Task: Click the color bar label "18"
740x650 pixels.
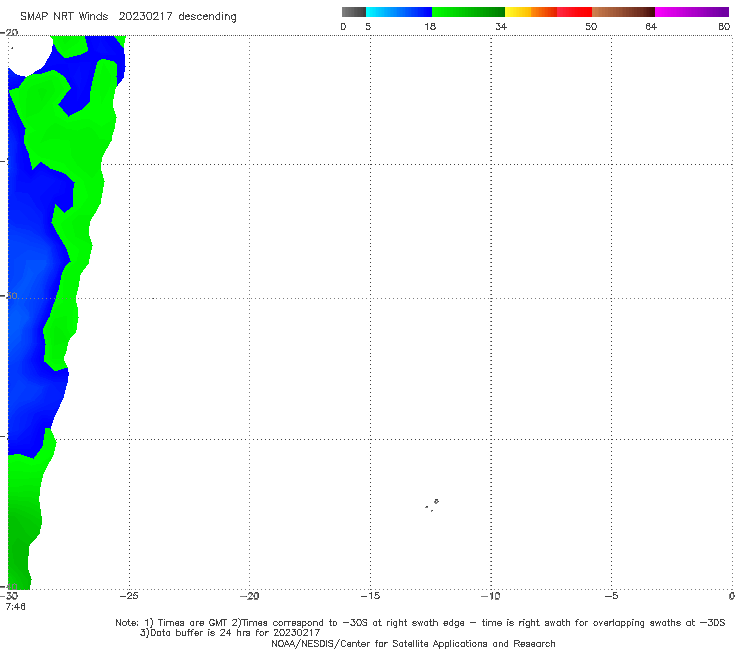Action: pyautogui.click(x=430, y=27)
